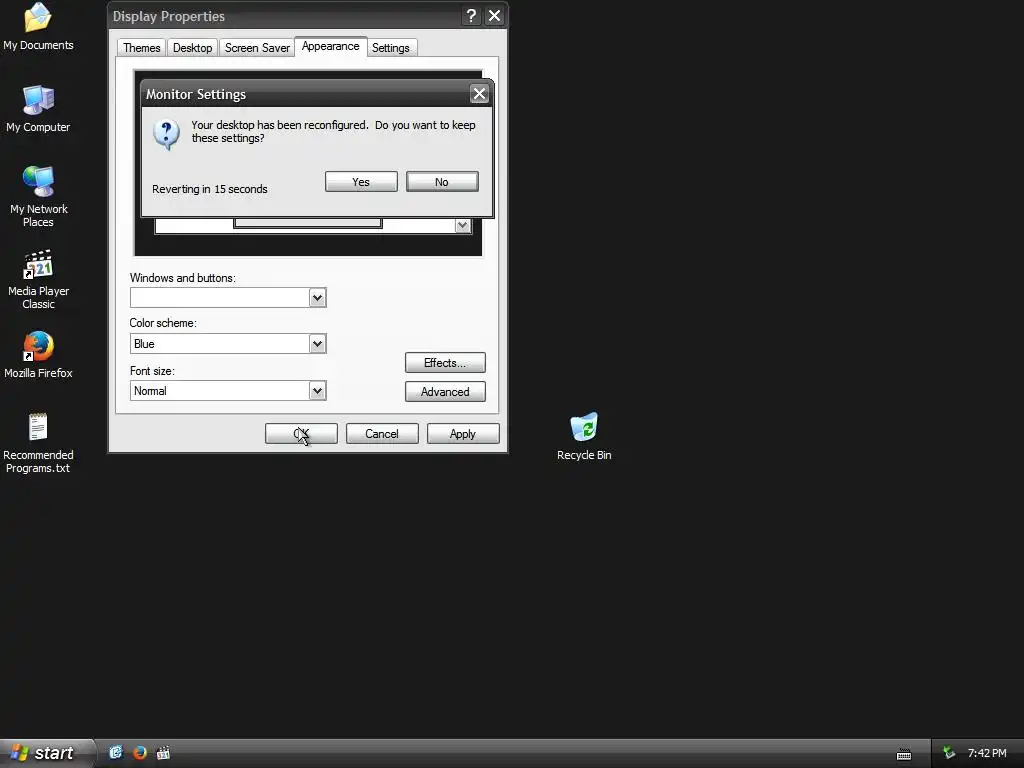
Task: Click Yes to keep display settings
Action: 361,182
